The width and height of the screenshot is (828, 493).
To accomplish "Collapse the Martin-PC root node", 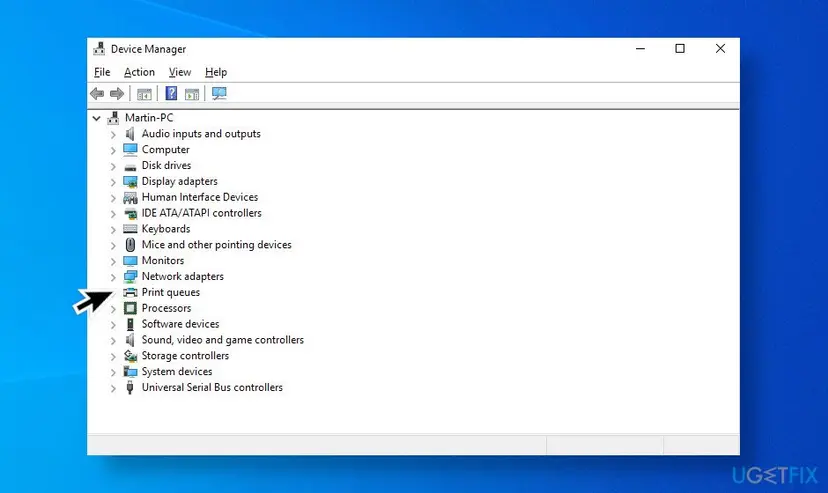I will [96, 118].
